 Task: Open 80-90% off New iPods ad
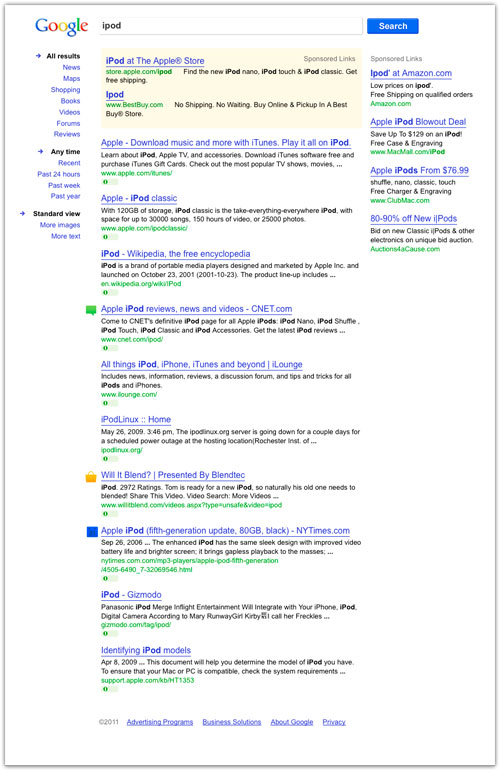pyautogui.click(x=413, y=219)
